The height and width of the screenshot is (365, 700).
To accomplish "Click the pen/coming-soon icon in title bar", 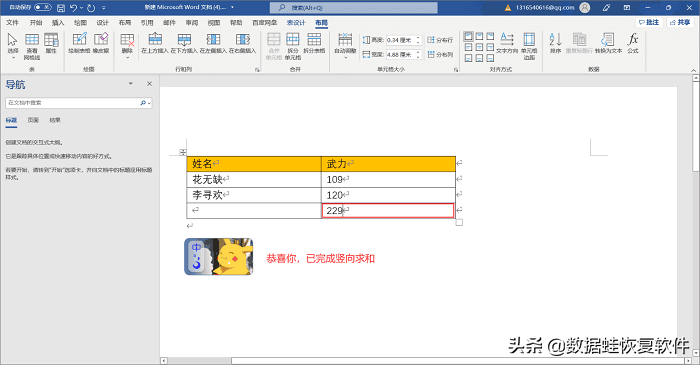I will 606,8.
